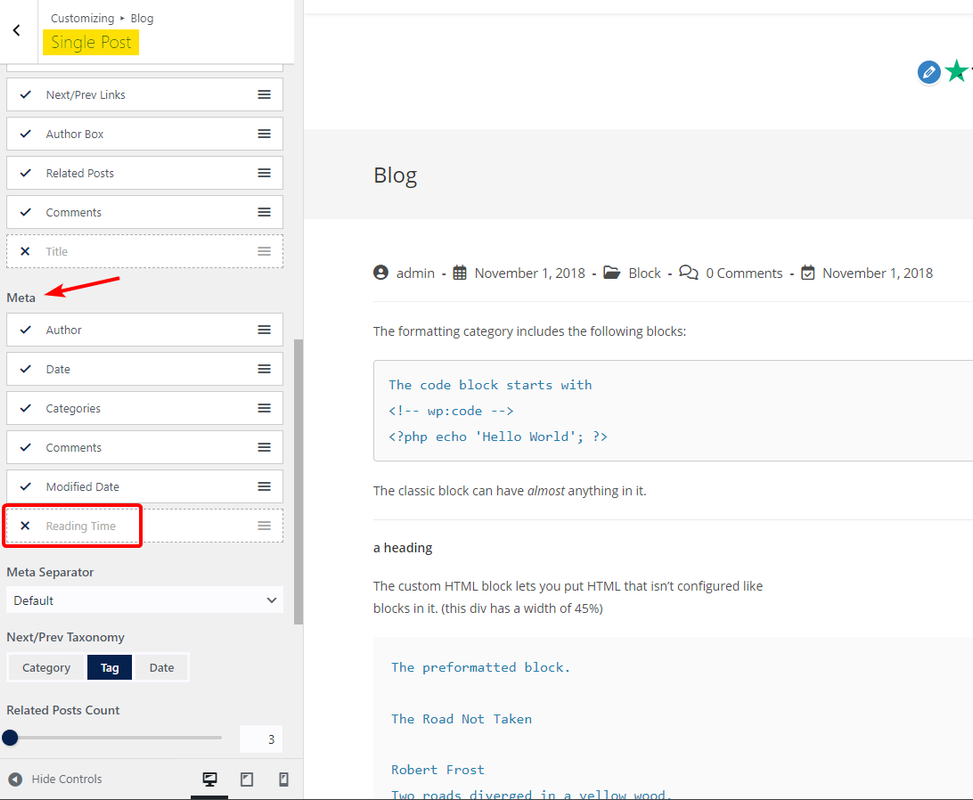
Task: Disable Categories meta checkmark
Action: pyautogui.click(x=25, y=408)
